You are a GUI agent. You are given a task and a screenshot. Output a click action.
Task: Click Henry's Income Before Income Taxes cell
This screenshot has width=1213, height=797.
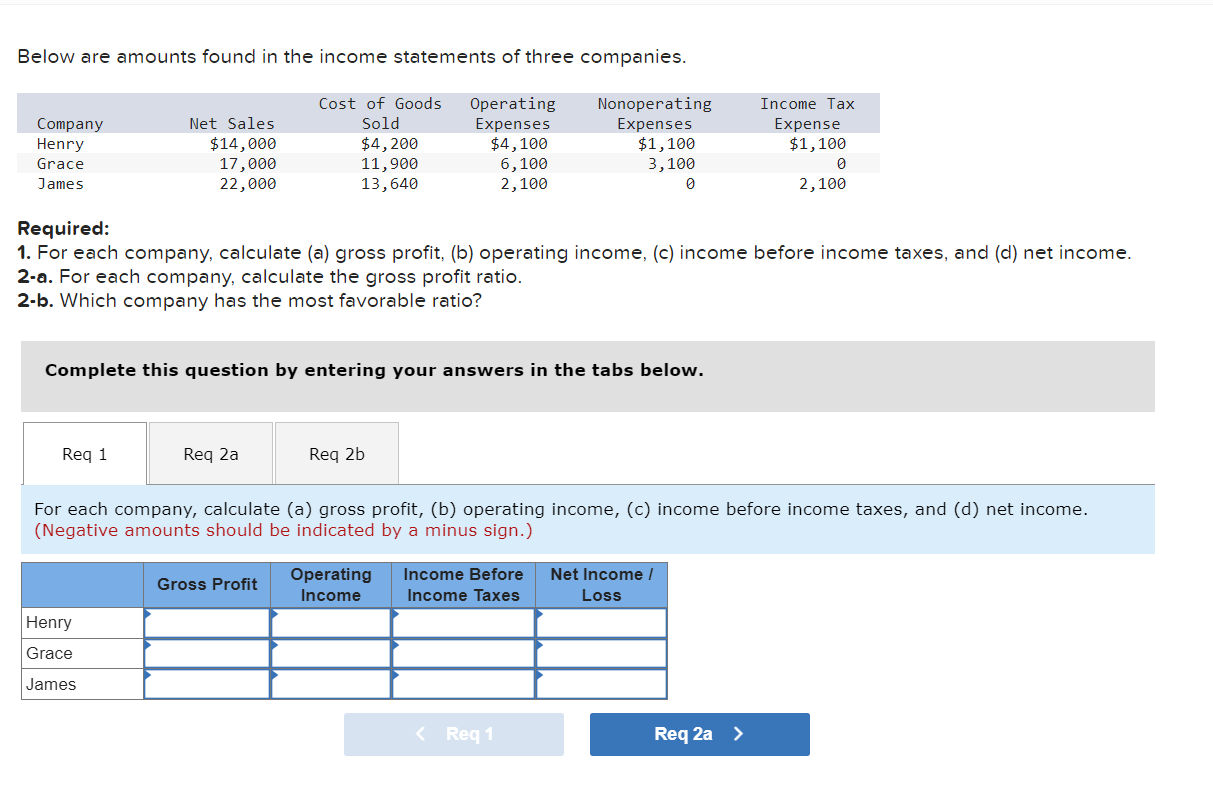462,622
